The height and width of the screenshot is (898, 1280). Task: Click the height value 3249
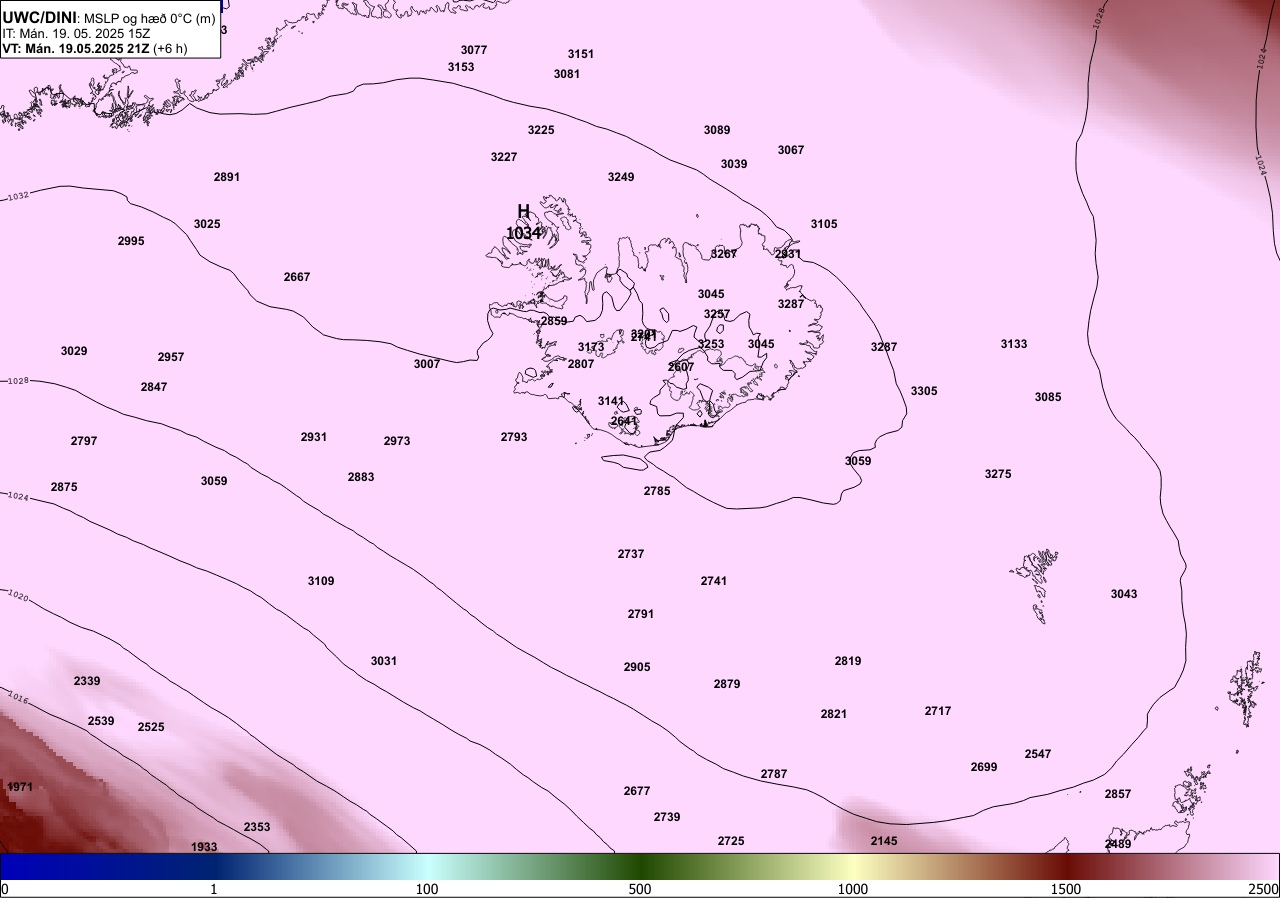621,177
